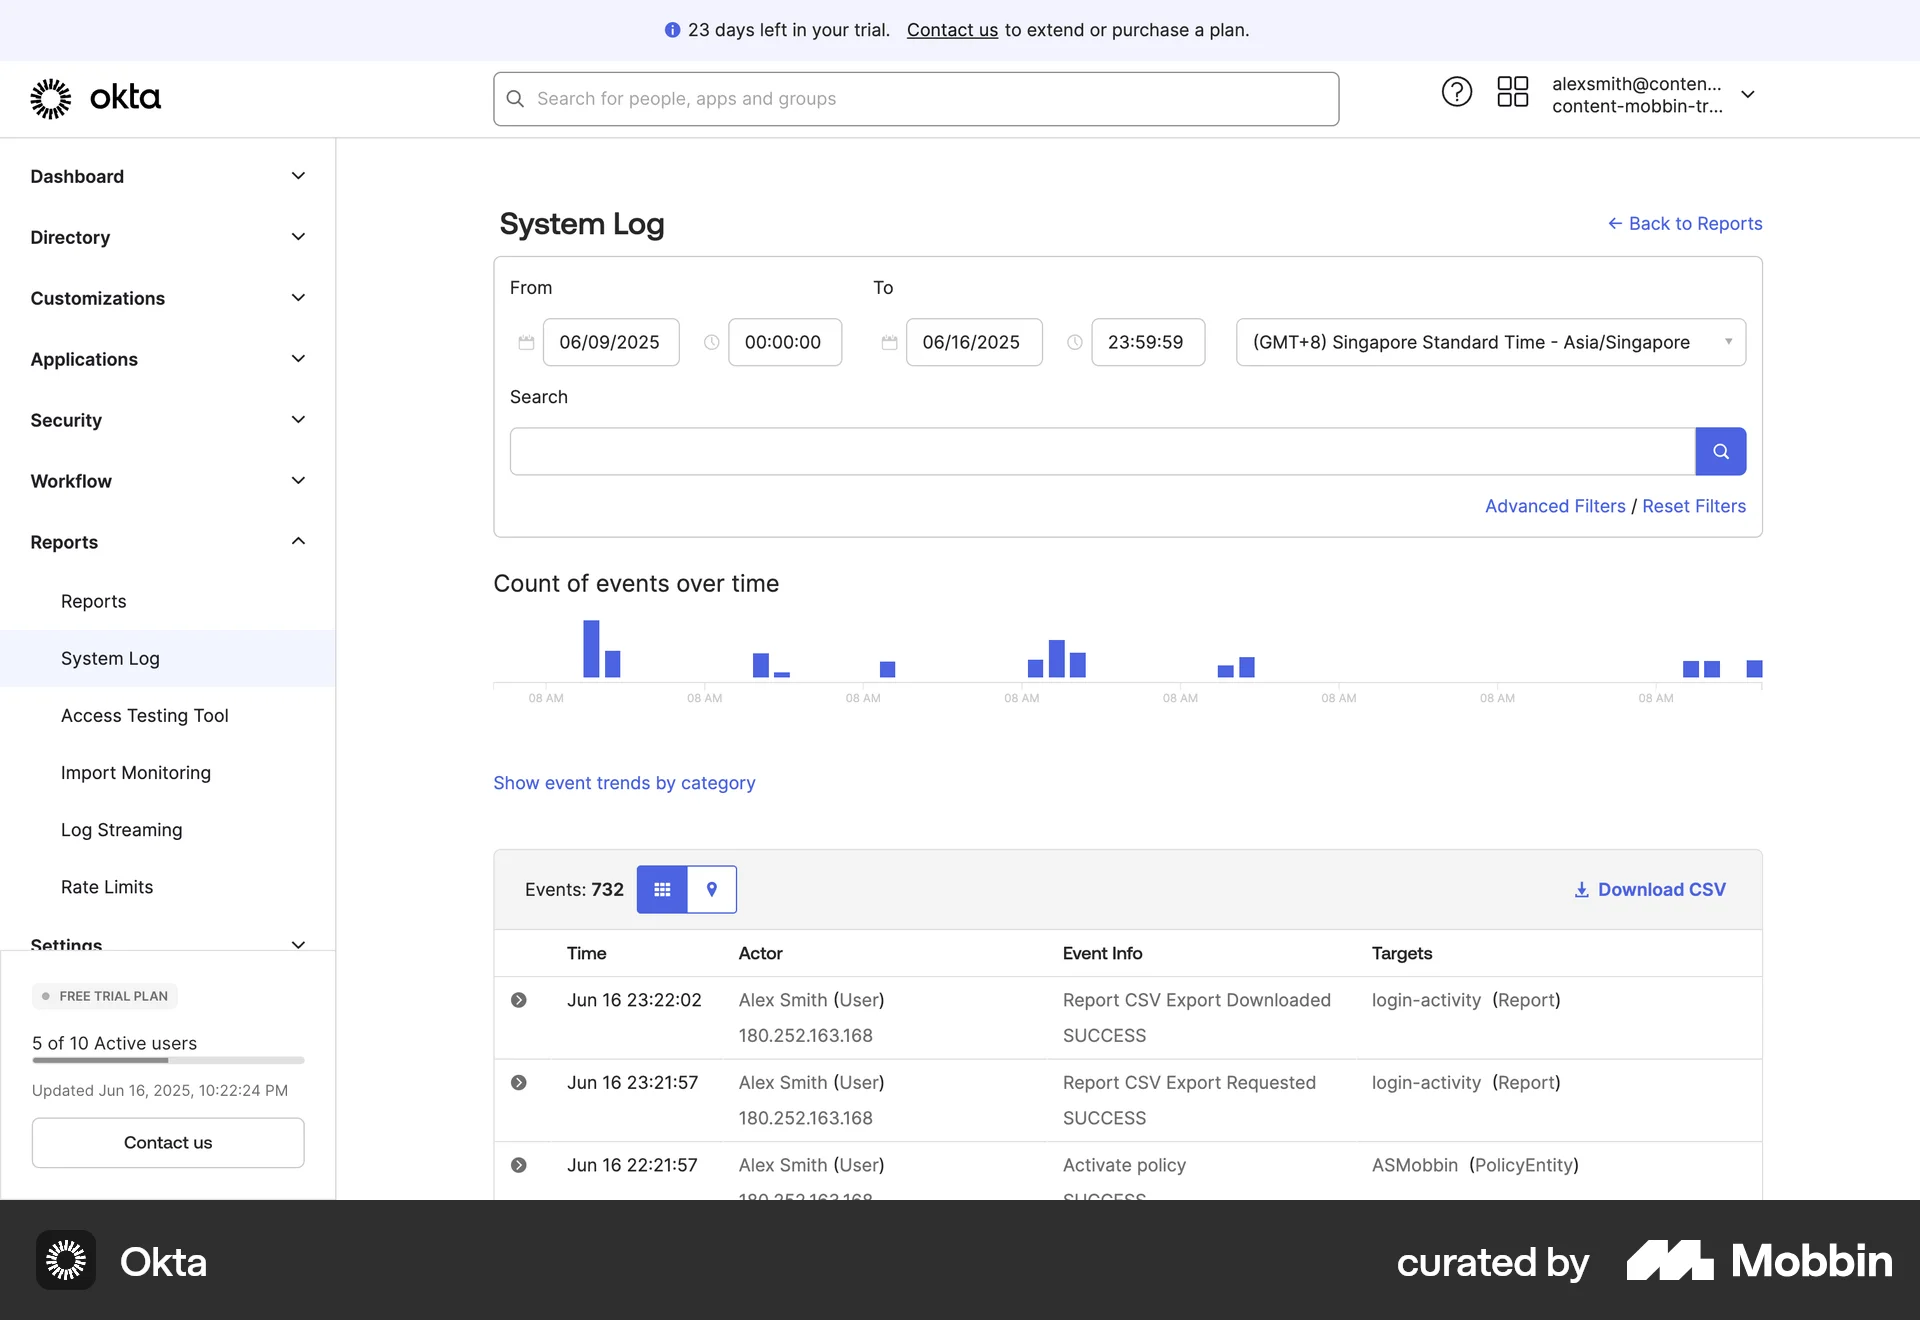
Task: Expand the Jun 16 23:22:02 event row arrow
Action: 519,999
